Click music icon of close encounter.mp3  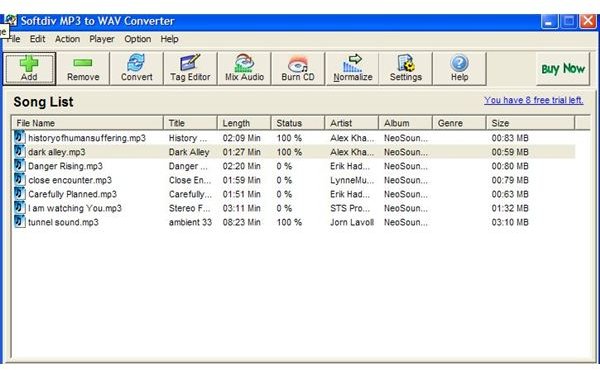[20, 180]
